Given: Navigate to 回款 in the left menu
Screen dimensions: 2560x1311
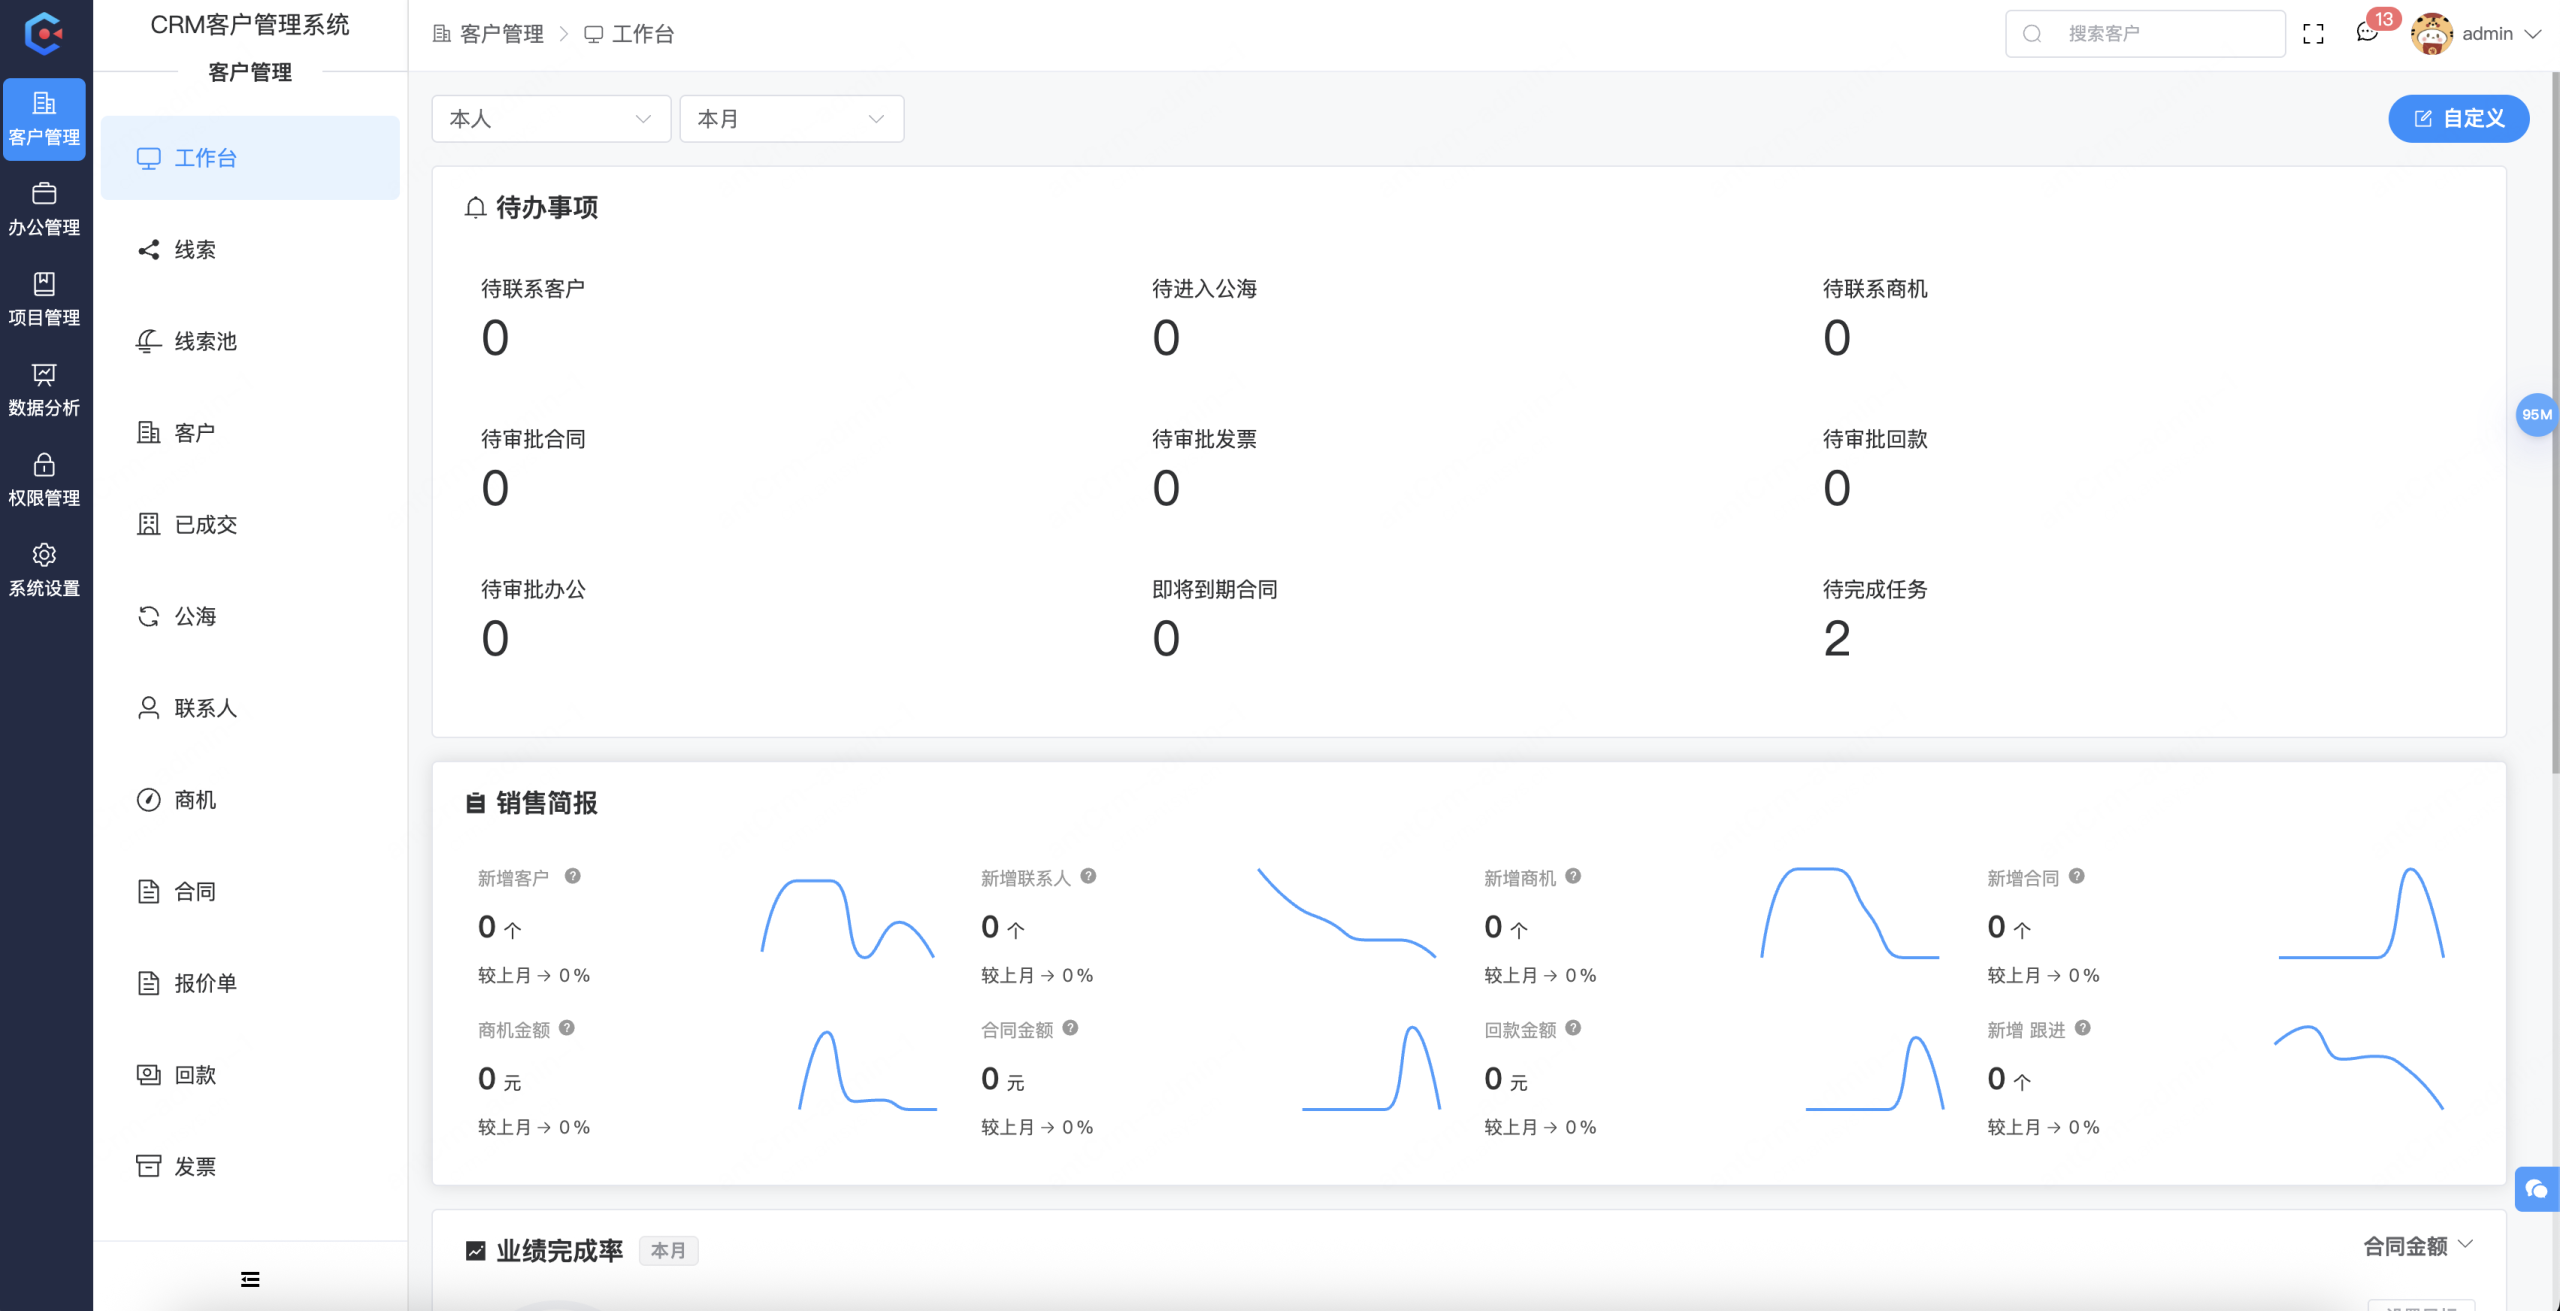Looking at the screenshot, I should (x=196, y=1074).
